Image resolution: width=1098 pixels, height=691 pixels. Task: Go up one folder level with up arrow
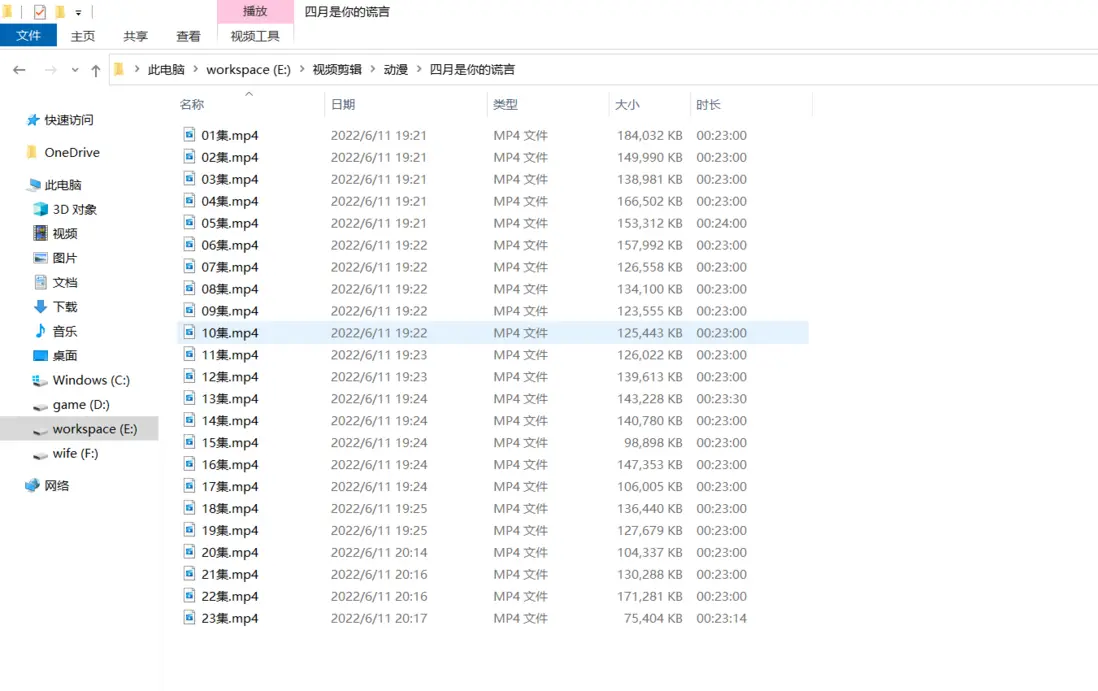(96, 70)
